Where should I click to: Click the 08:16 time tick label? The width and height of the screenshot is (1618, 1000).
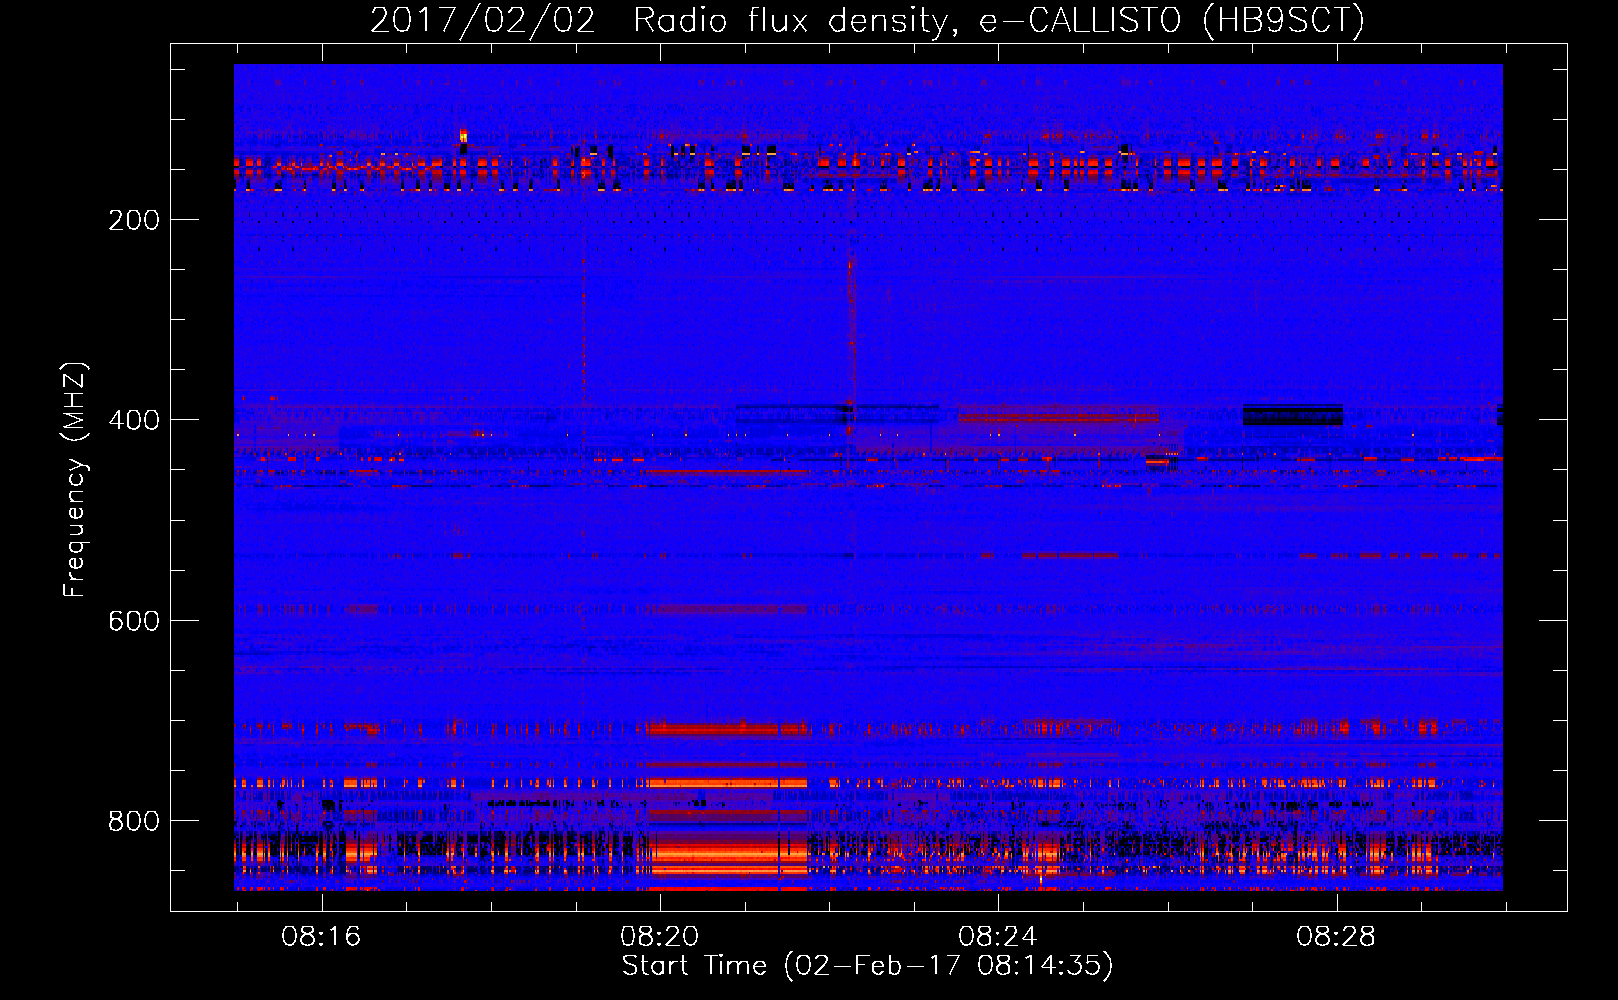click(x=321, y=937)
